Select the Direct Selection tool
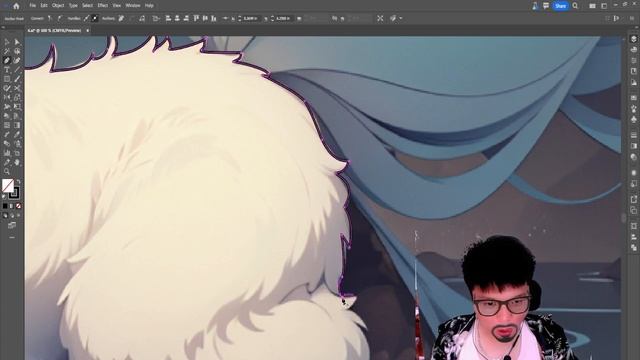This screenshot has width=640, height=360. pos(17,42)
